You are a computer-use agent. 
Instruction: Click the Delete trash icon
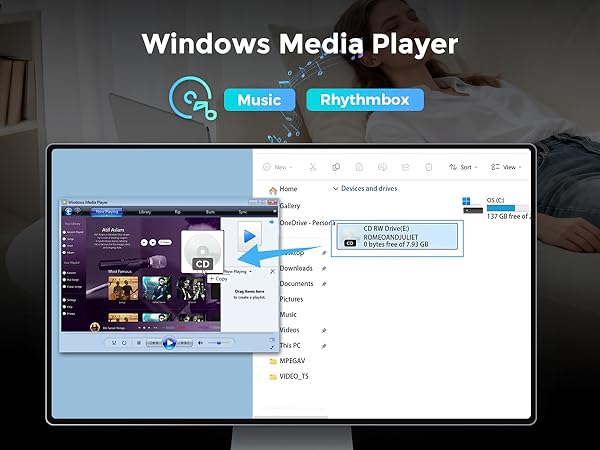click(x=429, y=167)
